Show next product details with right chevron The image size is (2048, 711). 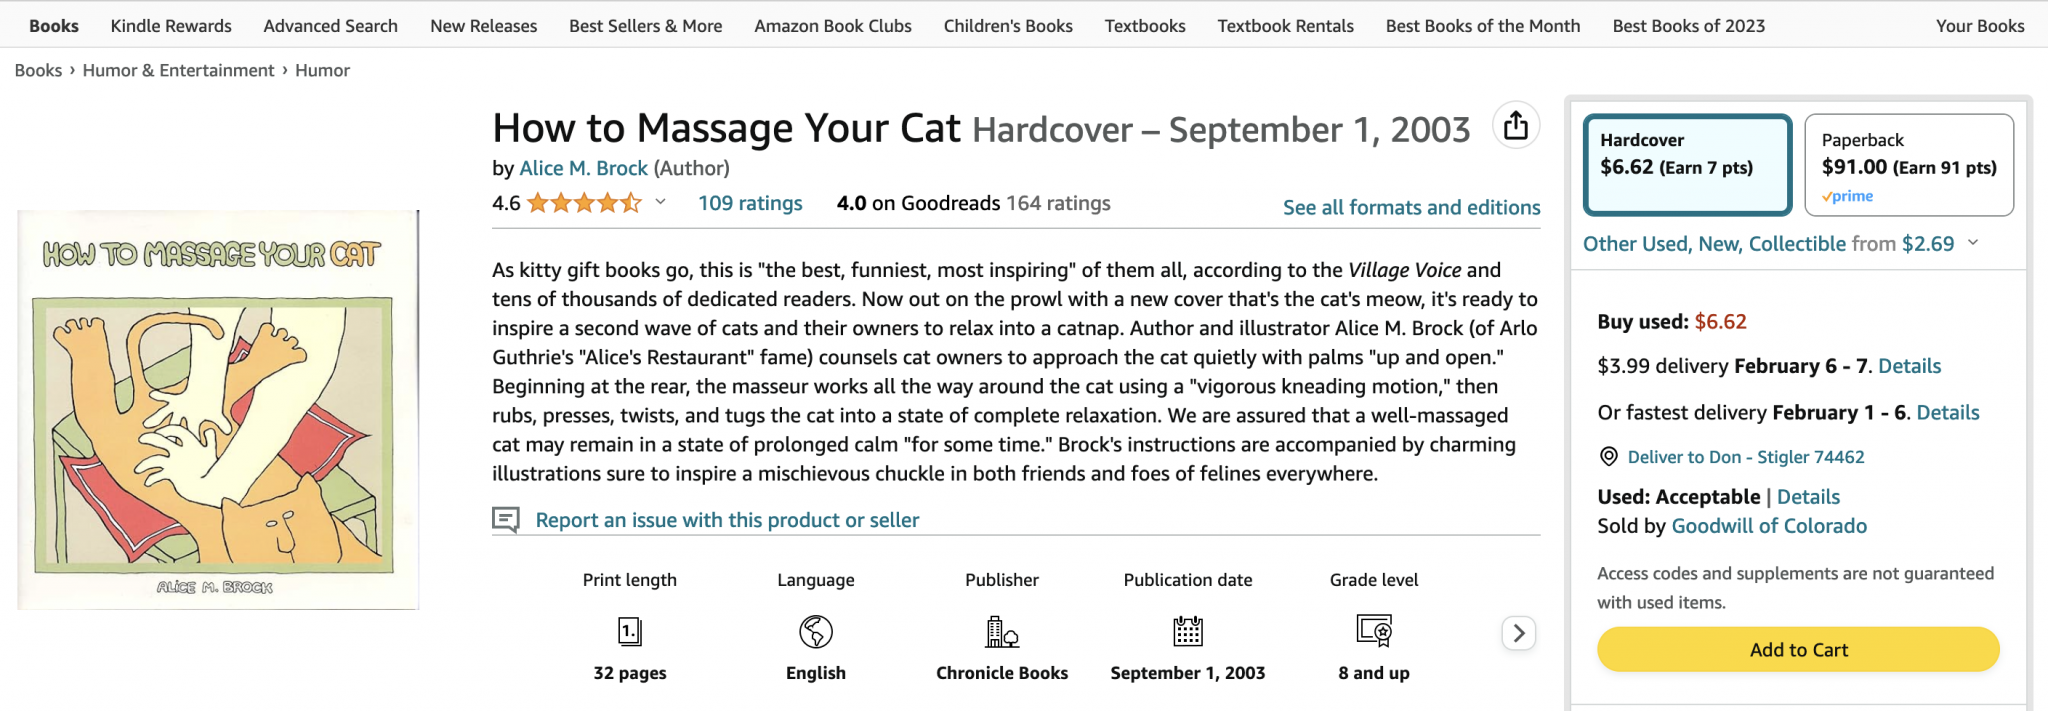click(x=1519, y=633)
